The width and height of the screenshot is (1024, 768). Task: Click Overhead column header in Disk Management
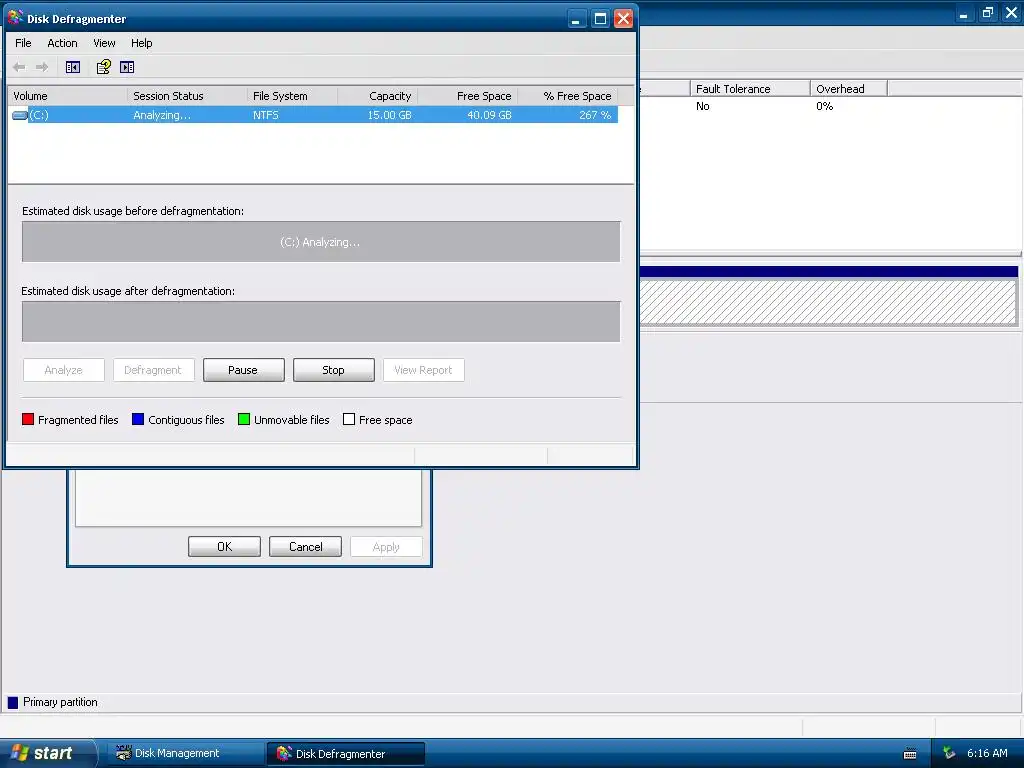[x=848, y=89]
